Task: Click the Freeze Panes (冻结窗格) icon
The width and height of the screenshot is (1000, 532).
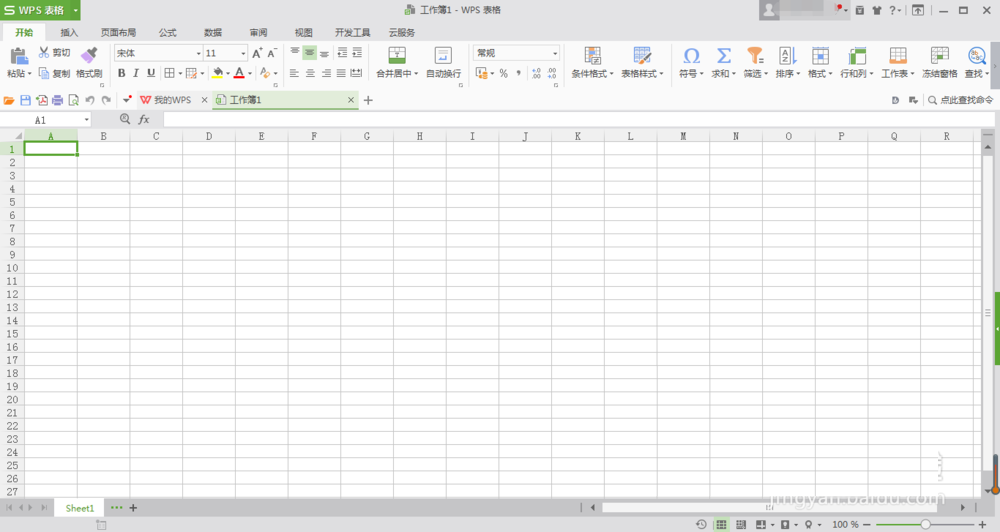Action: (x=939, y=55)
